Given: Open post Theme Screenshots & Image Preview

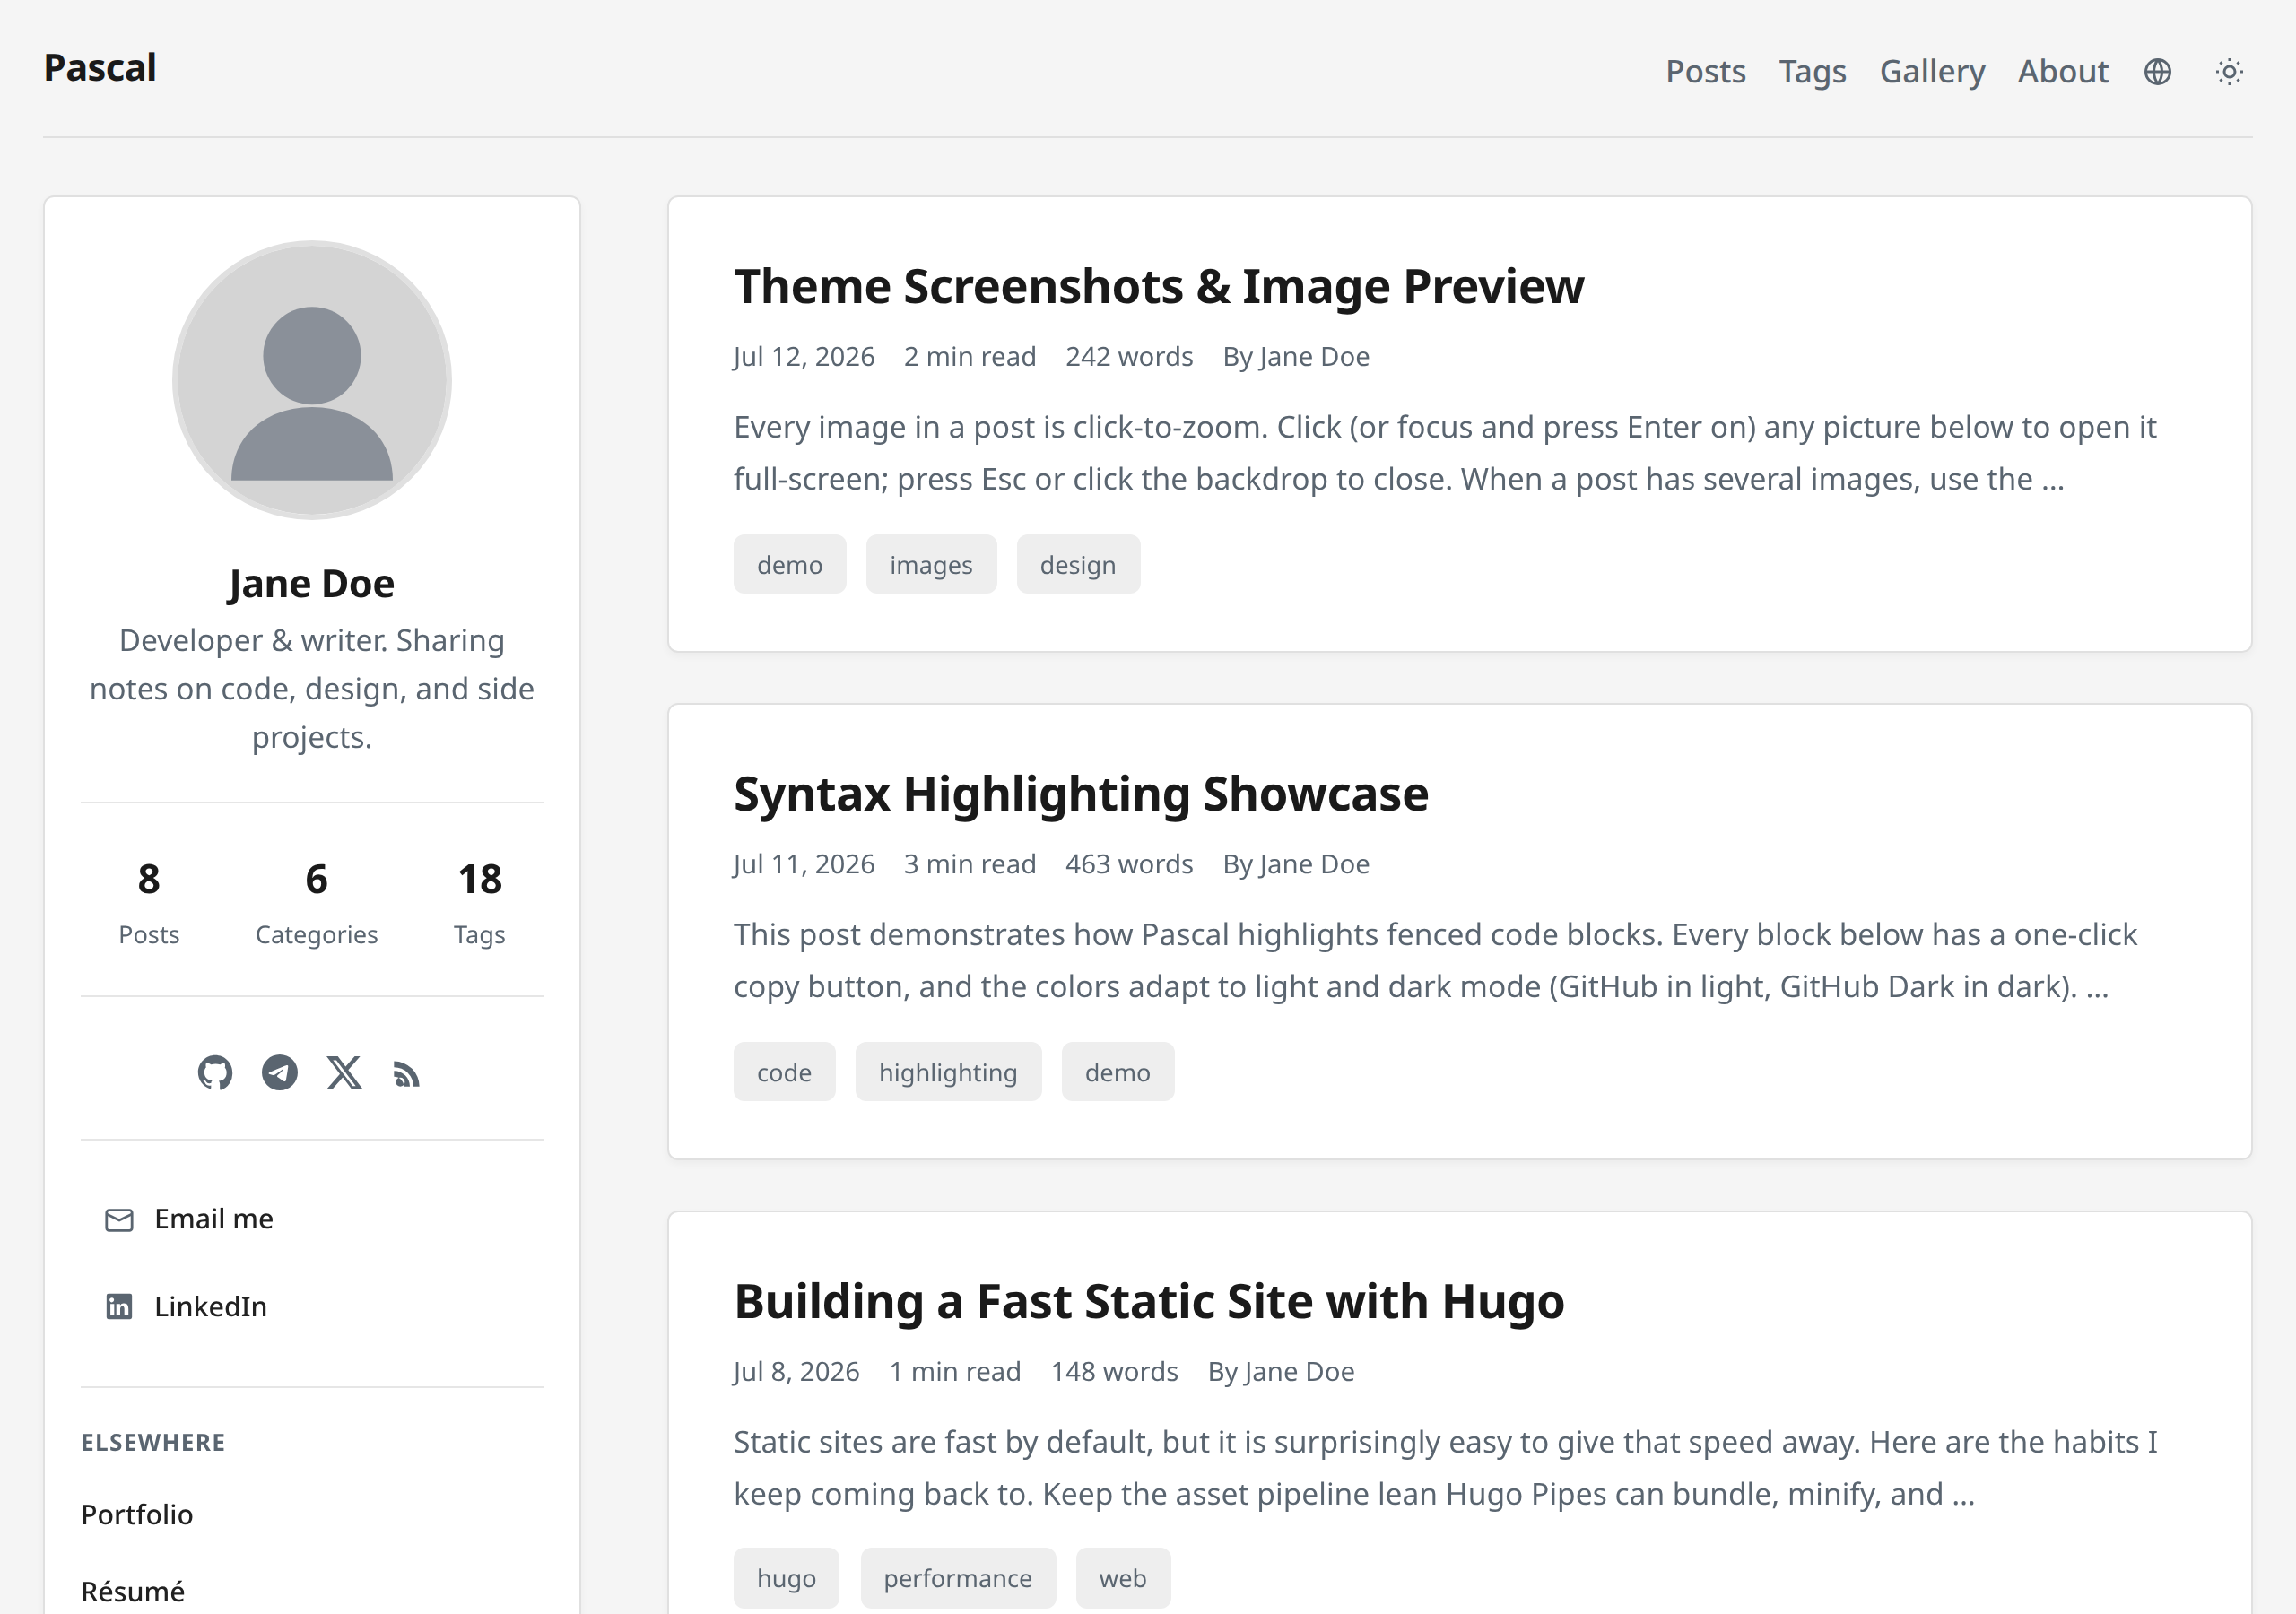Looking at the screenshot, I should pyautogui.click(x=1159, y=287).
